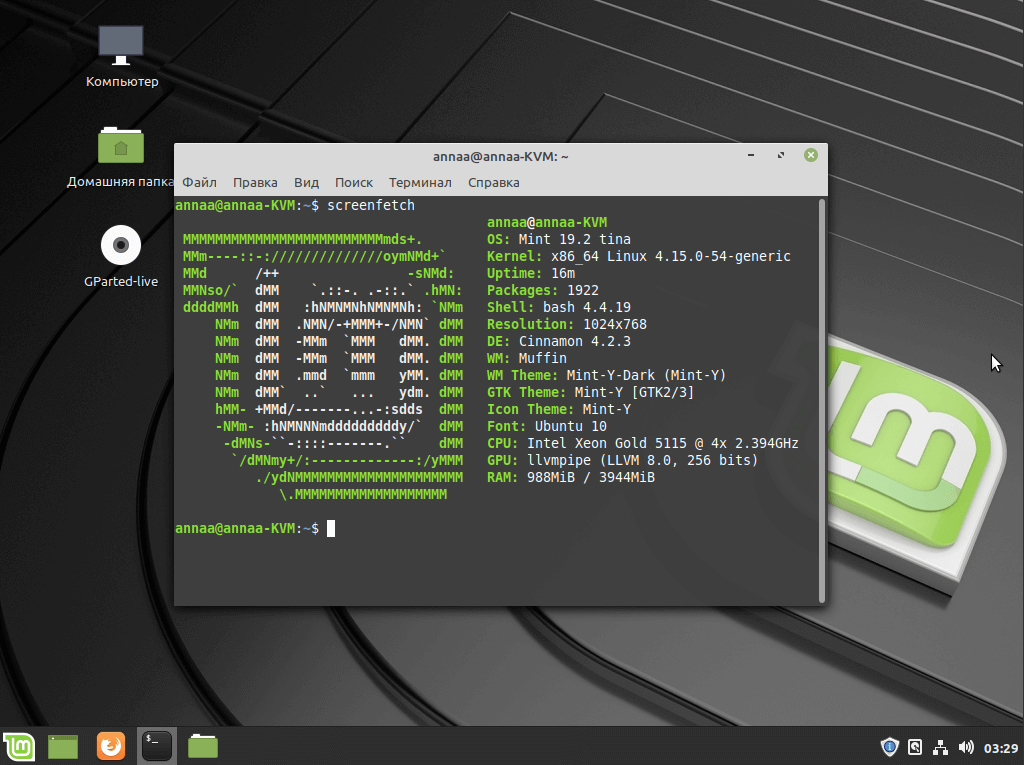Click the terminal title bar annaa@annaa-KVM: ~

501,156
